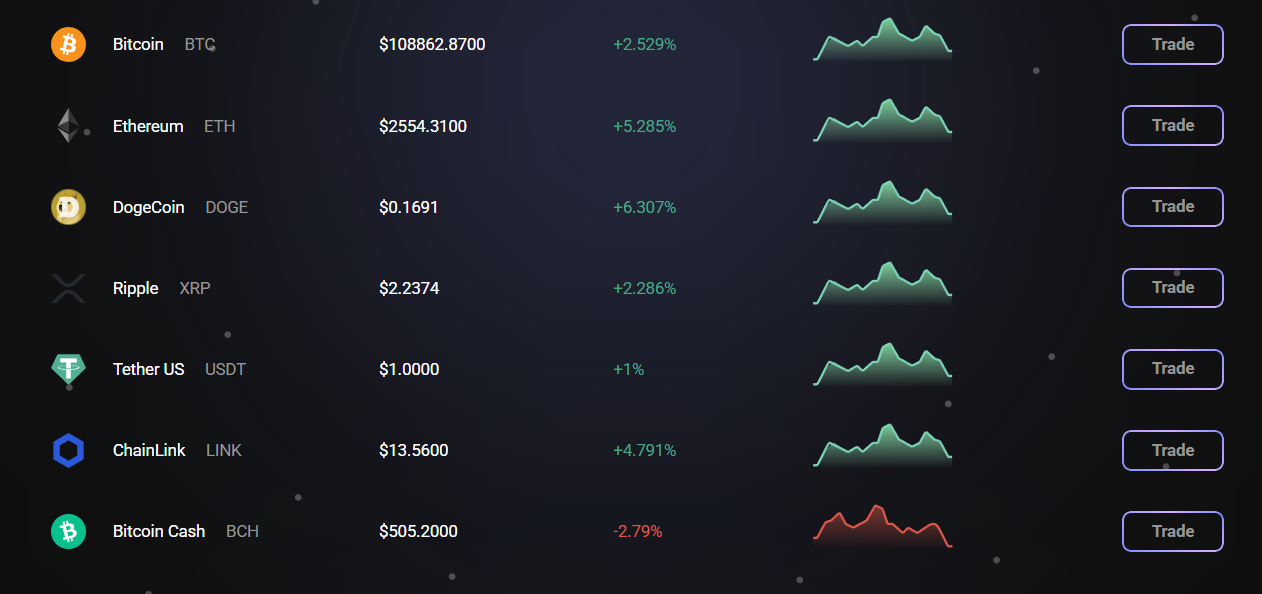Click the price $13.5600
This screenshot has height=594, width=1262.
[414, 450]
